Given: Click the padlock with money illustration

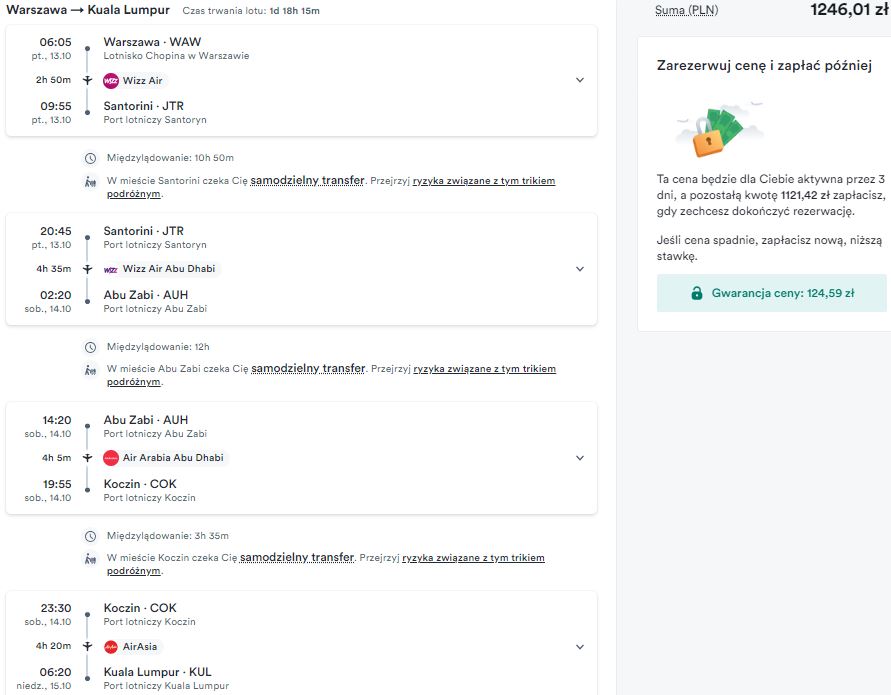Looking at the screenshot, I should (x=719, y=130).
